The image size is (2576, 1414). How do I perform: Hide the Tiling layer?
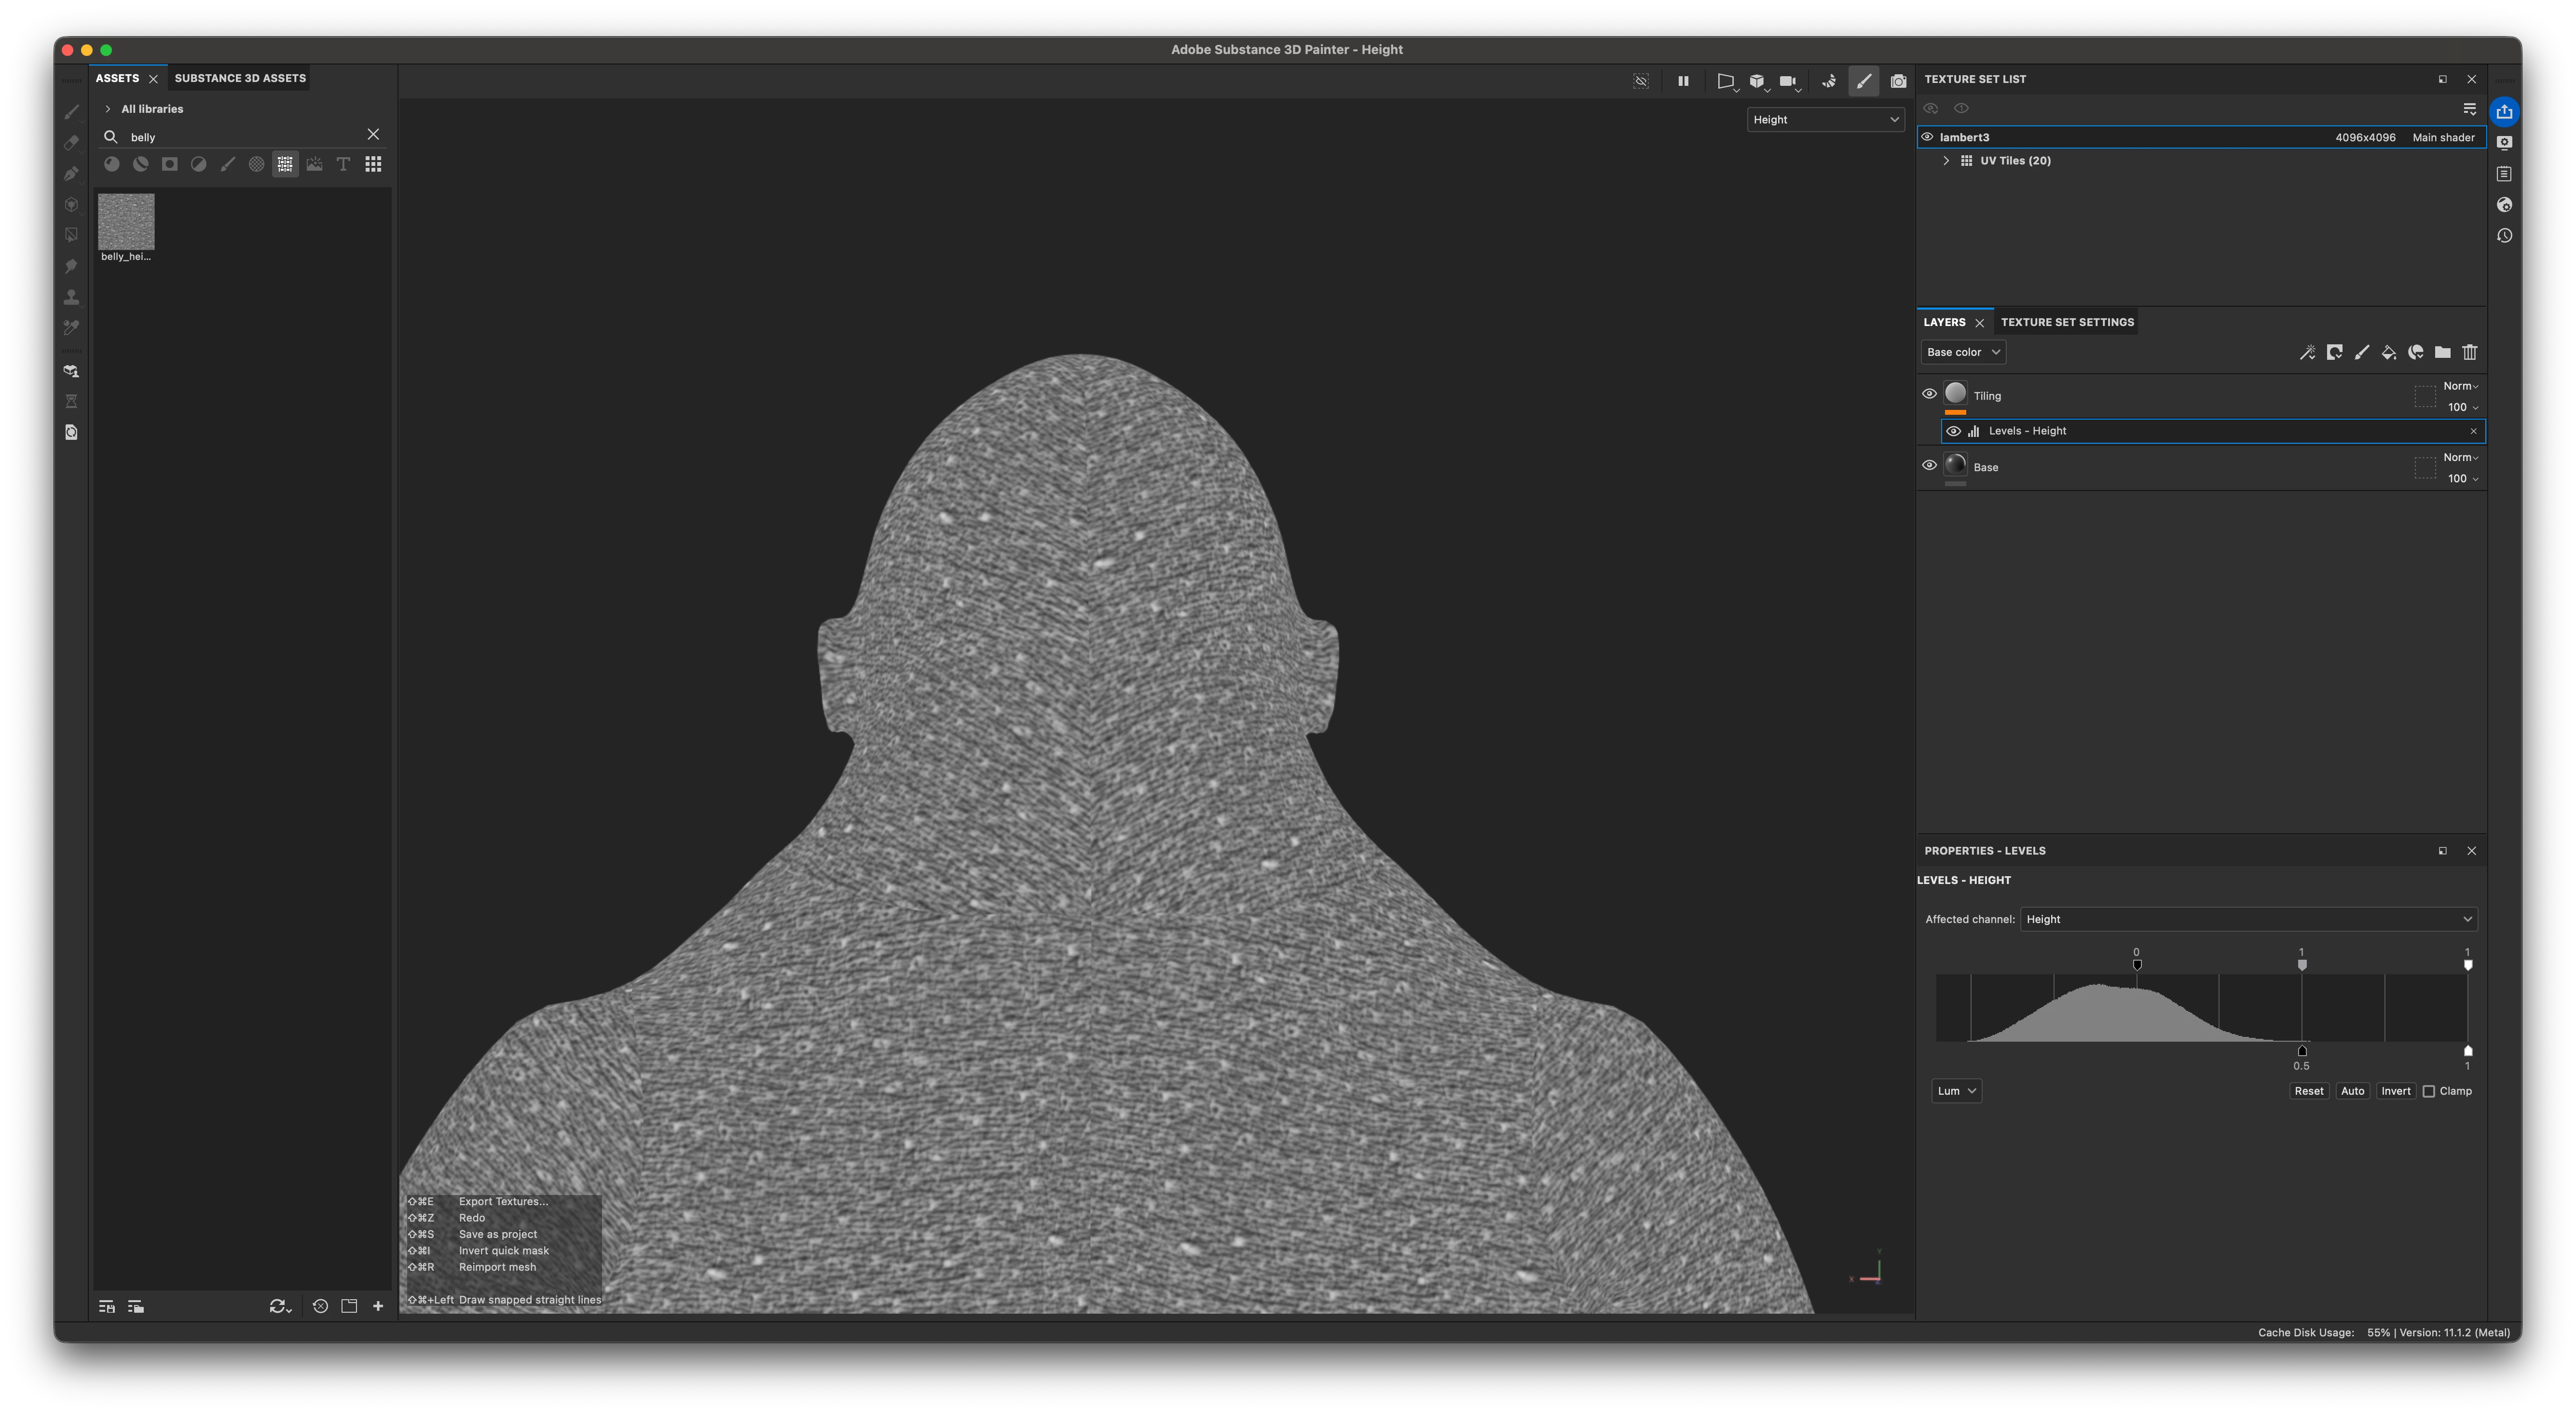pos(1929,394)
